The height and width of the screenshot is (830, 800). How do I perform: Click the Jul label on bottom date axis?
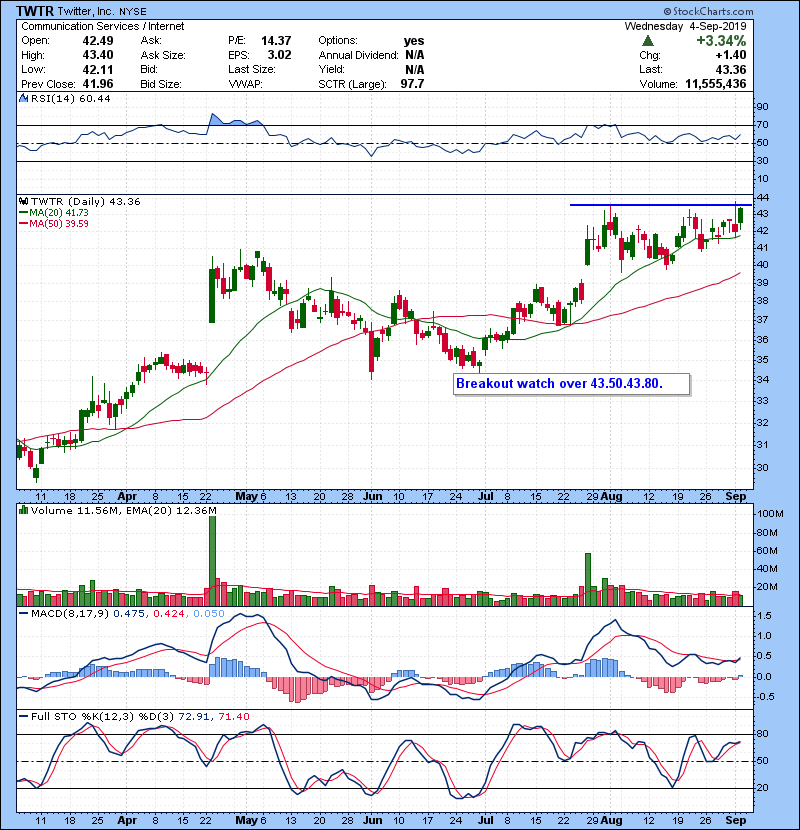pos(486,820)
